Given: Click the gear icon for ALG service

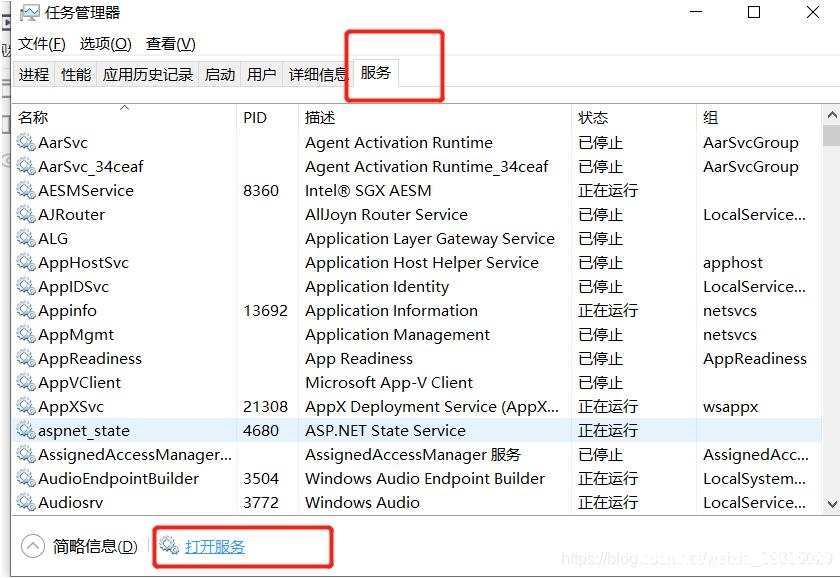Looking at the screenshot, I should coord(25,238).
